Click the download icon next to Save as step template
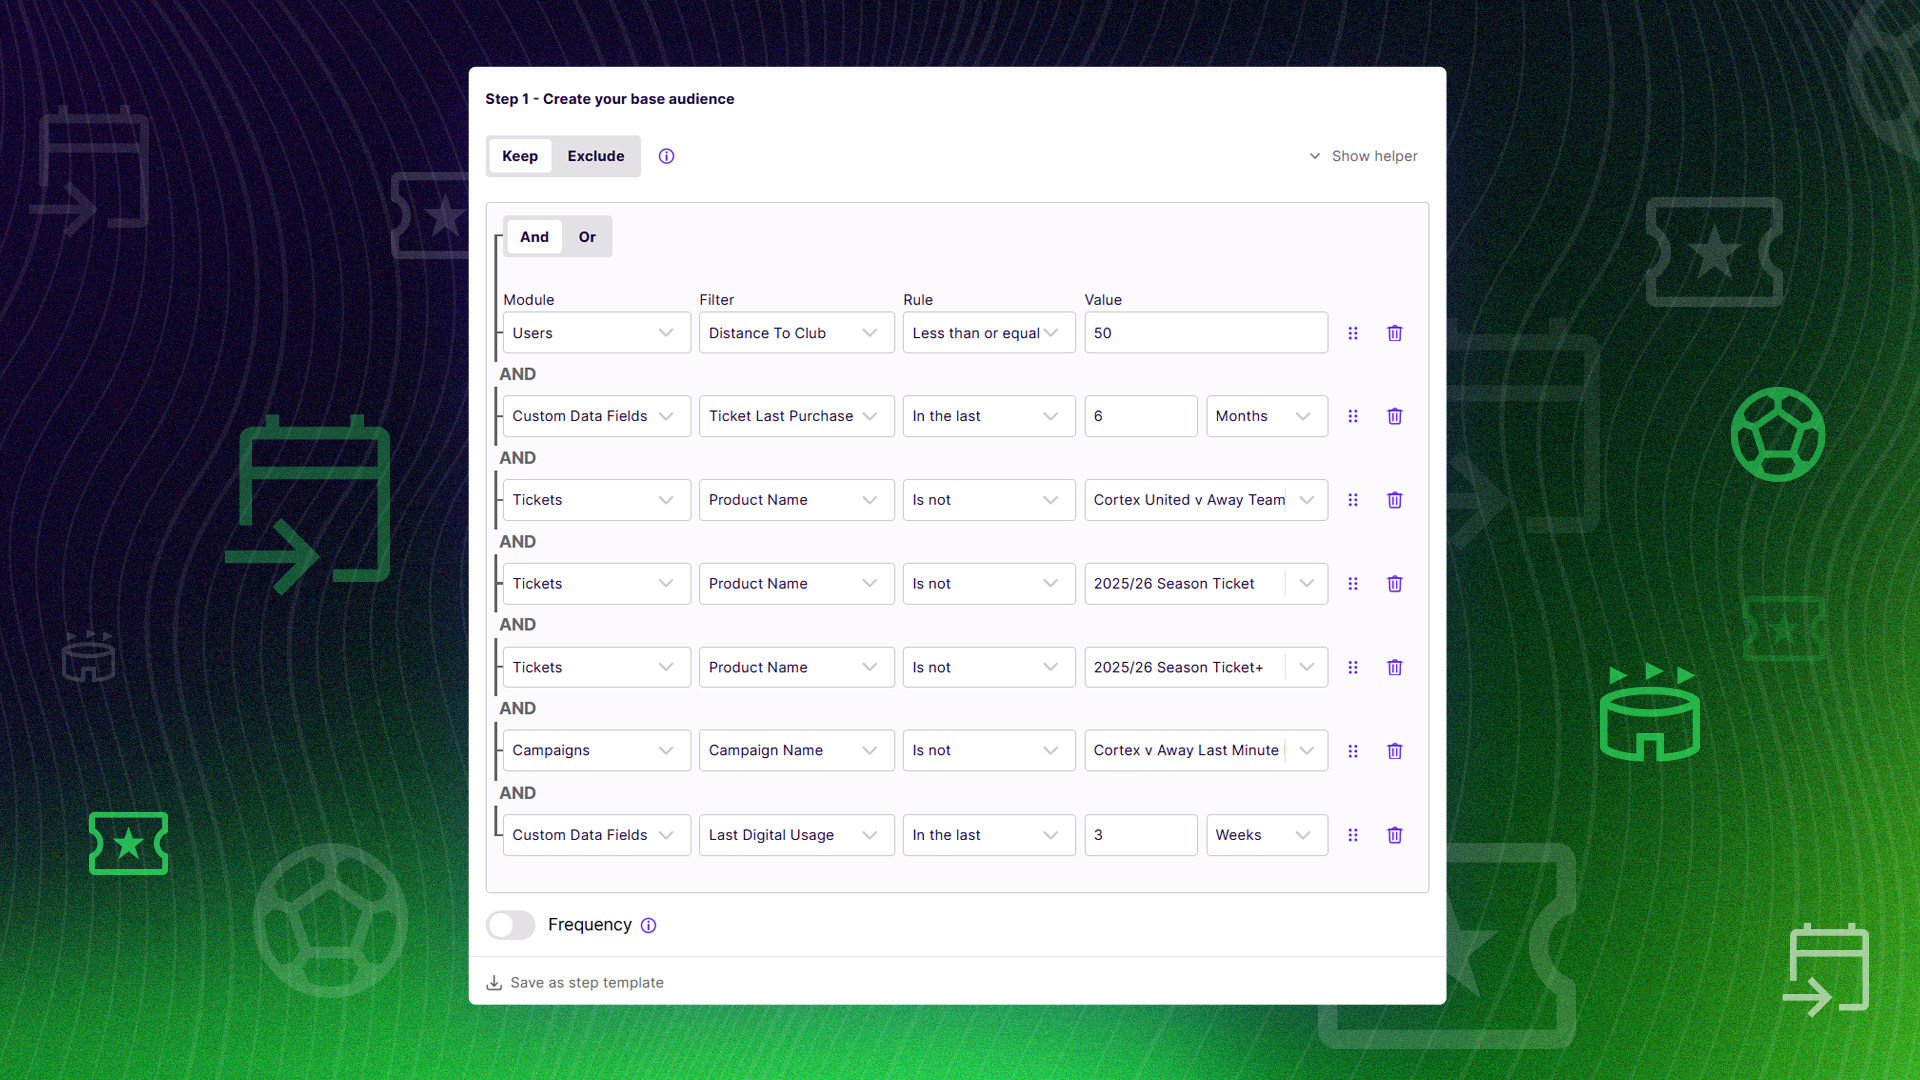Image resolution: width=1920 pixels, height=1080 pixels. click(x=493, y=982)
